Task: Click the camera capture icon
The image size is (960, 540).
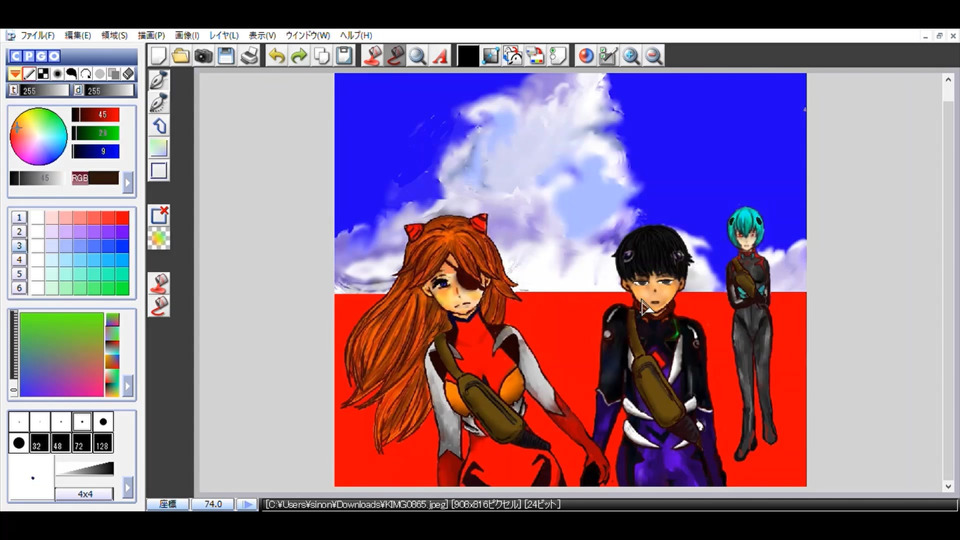Action: [203, 56]
